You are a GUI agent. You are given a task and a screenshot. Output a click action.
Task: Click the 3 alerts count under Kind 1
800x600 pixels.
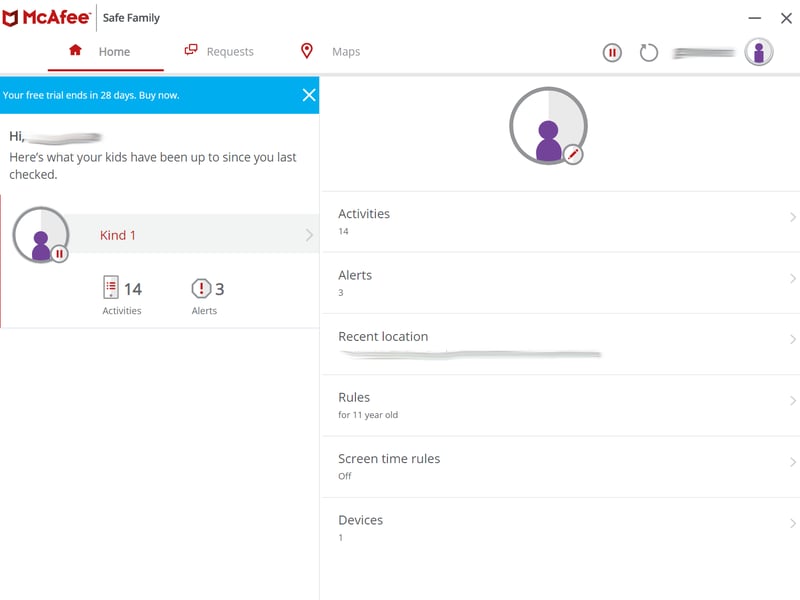pyautogui.click(x=219, y=289)
